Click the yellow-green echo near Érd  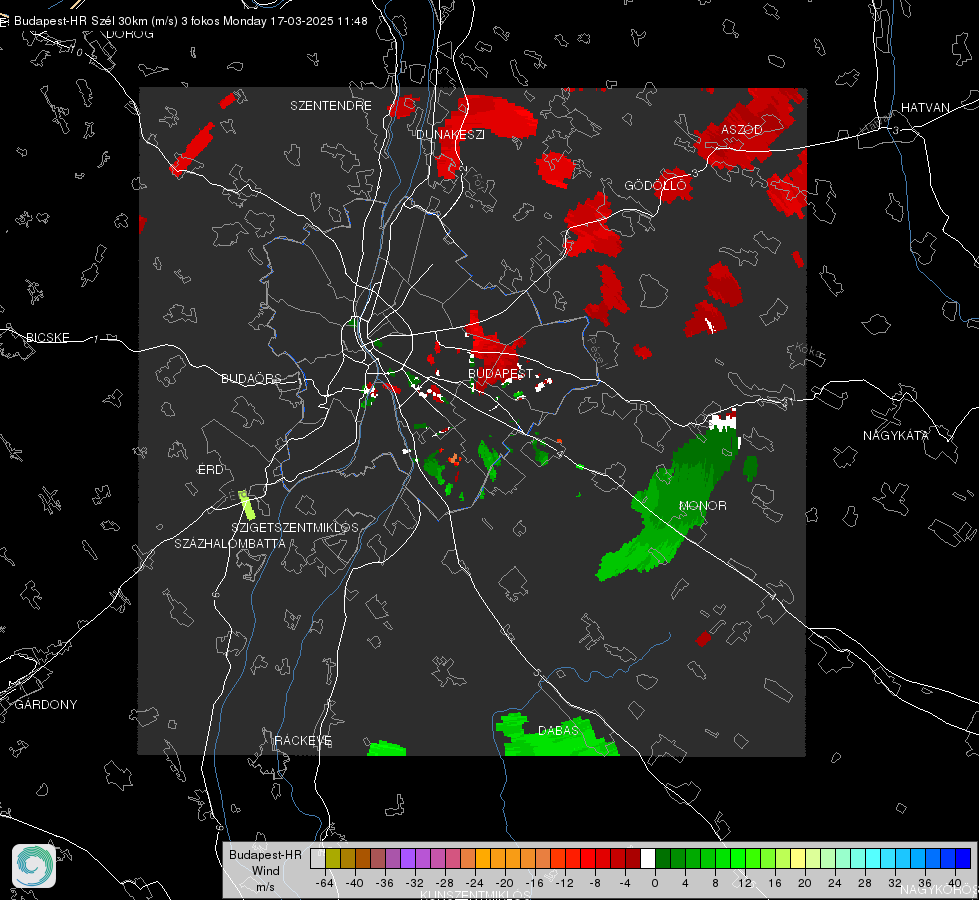(247, 505)
